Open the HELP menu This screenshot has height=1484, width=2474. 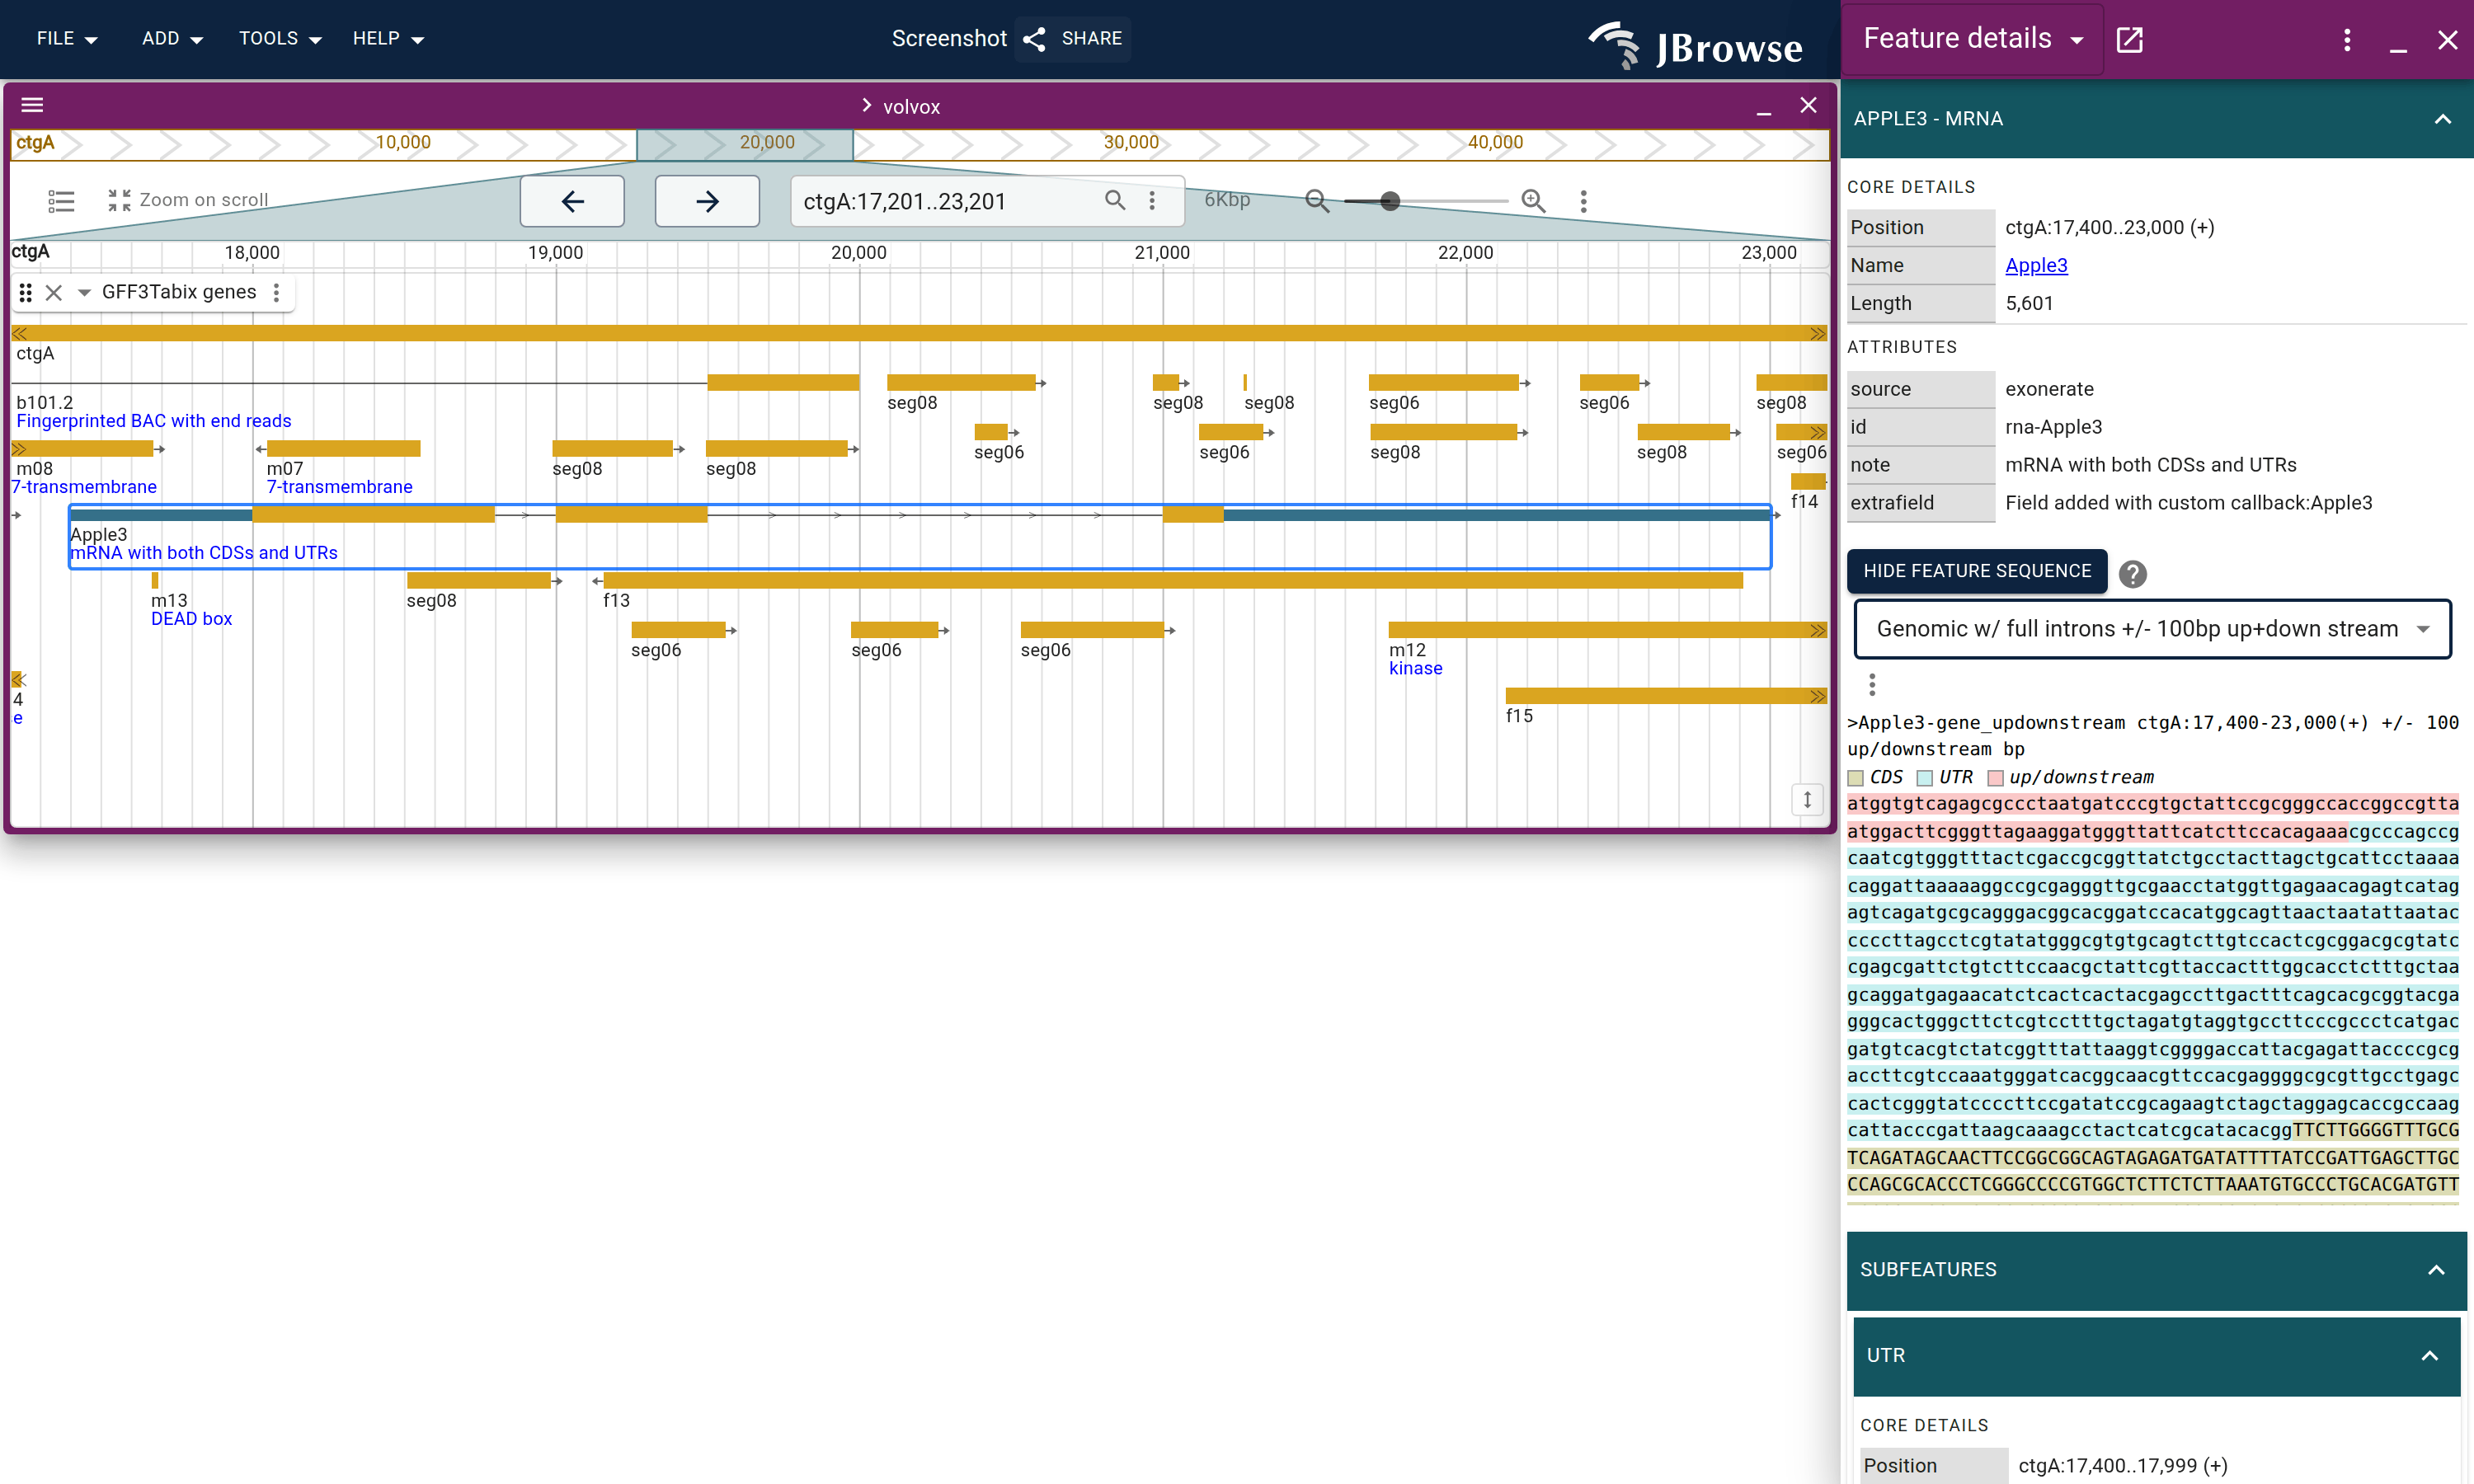pyautogui.click(x=388, y=38)
